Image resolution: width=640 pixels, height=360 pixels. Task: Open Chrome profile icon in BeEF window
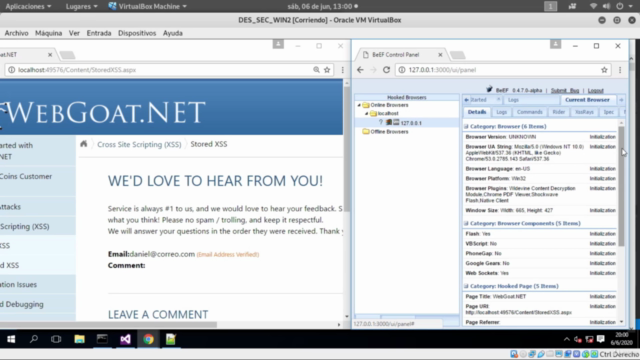(555, 44)
